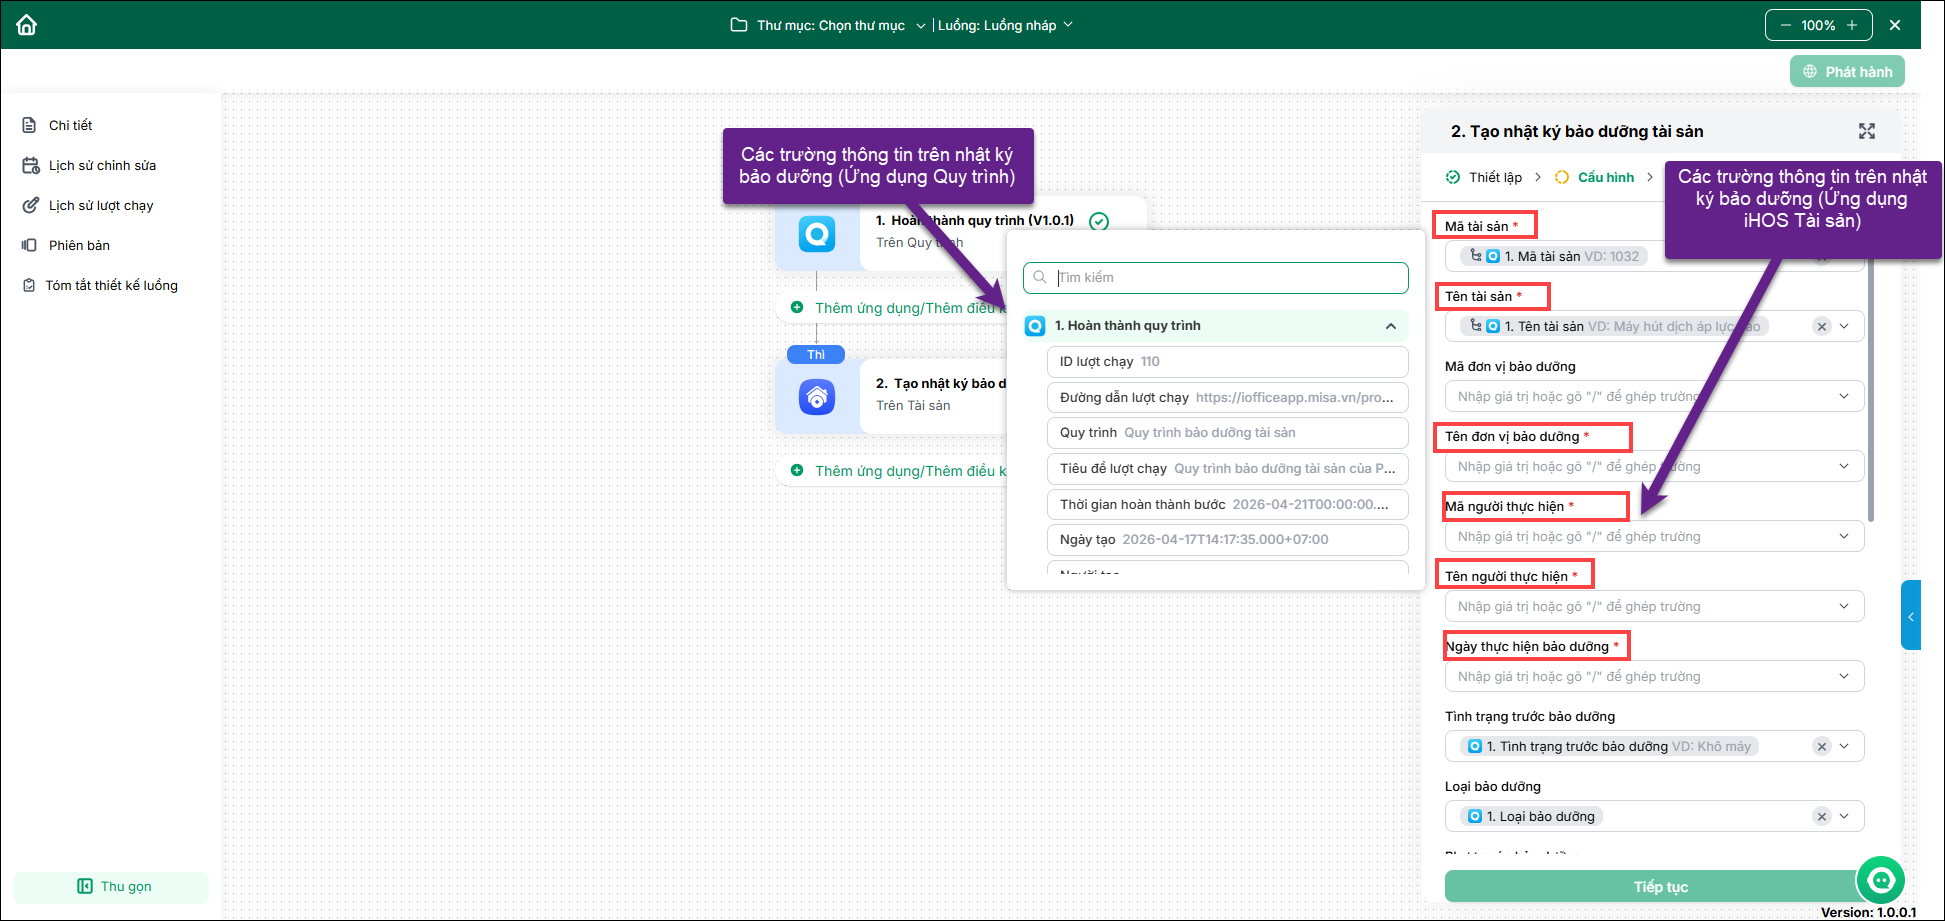The image size is (1945, 921).
Task: Click zoom out minus icon
Action: click(x=1786, y=25)
